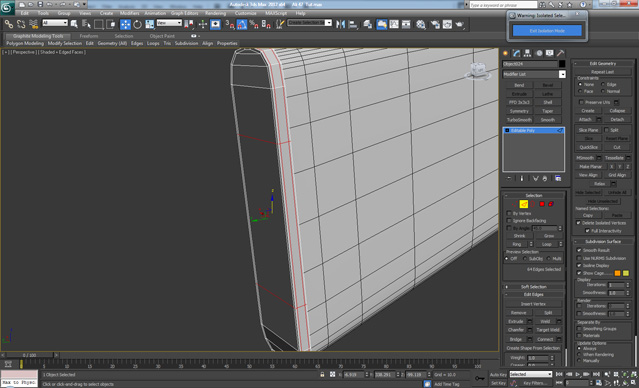Viewport: 639px width, 388px height.
Task: Open the key mode Selected dropdown
Action: pyautogui.click(x=531, y=374)
